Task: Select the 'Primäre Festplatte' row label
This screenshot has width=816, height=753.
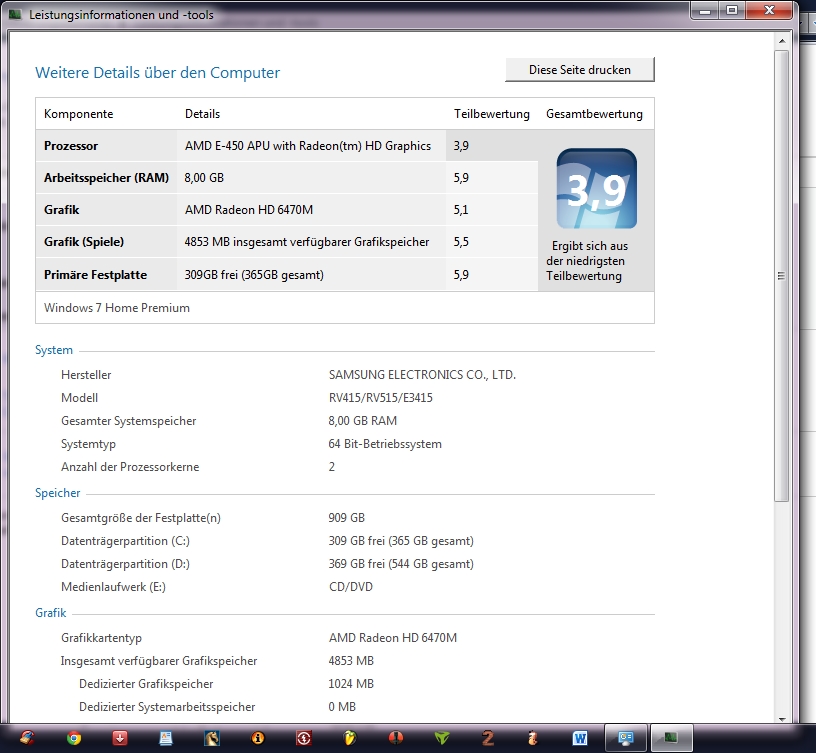Action: coord(95,275)
